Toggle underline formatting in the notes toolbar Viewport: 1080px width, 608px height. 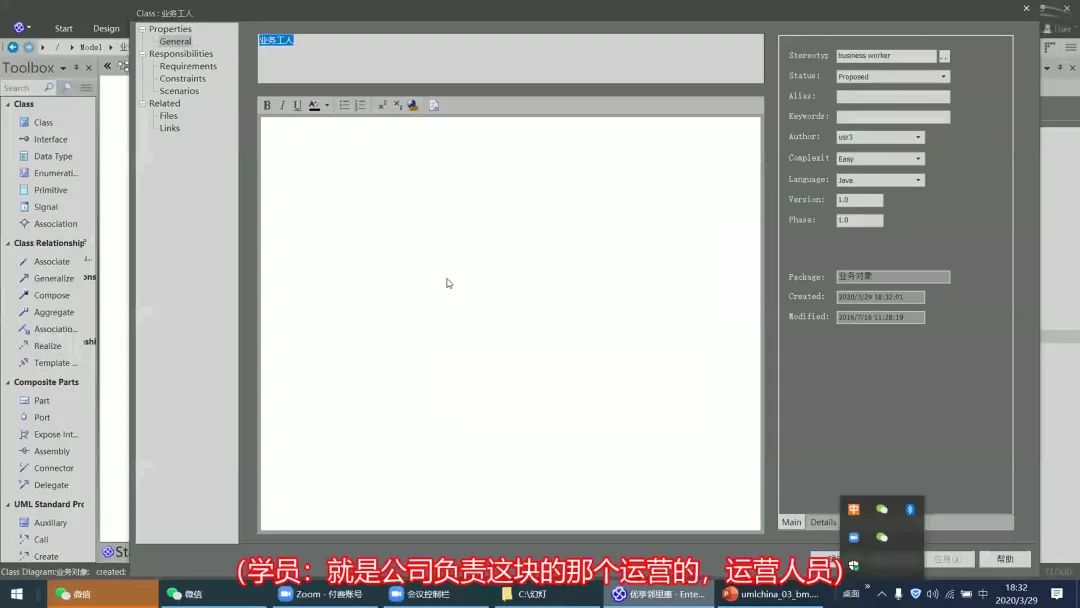point(297,105)
